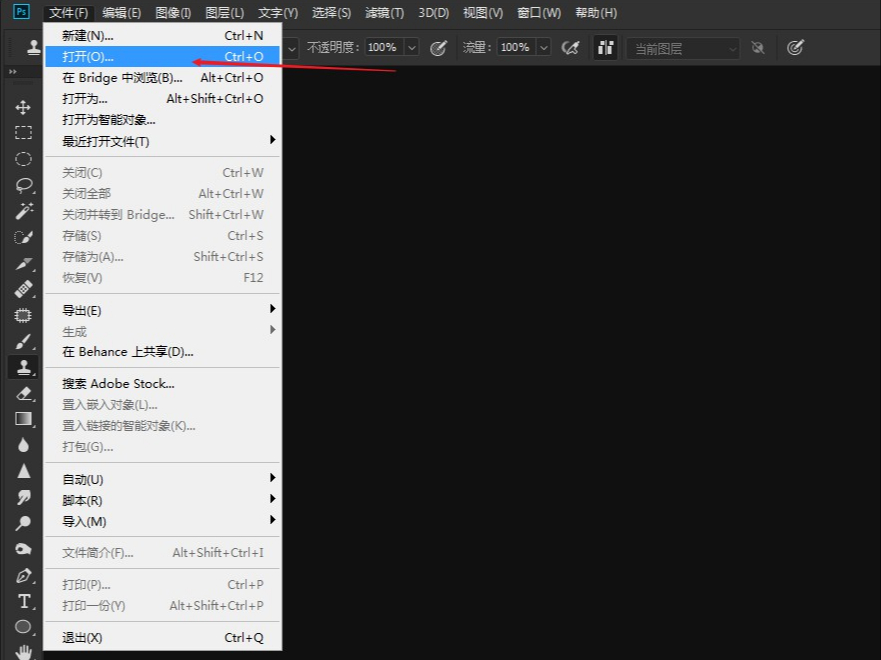
Task: Open the sample 当前图层 dropdown
Action: point(683,48)
